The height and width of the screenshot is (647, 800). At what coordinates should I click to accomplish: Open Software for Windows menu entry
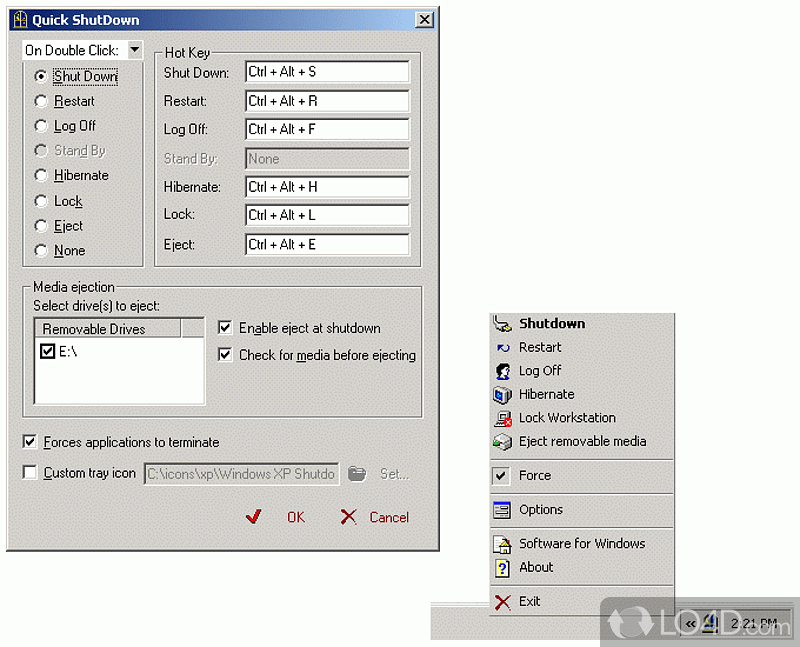[582, 544]
